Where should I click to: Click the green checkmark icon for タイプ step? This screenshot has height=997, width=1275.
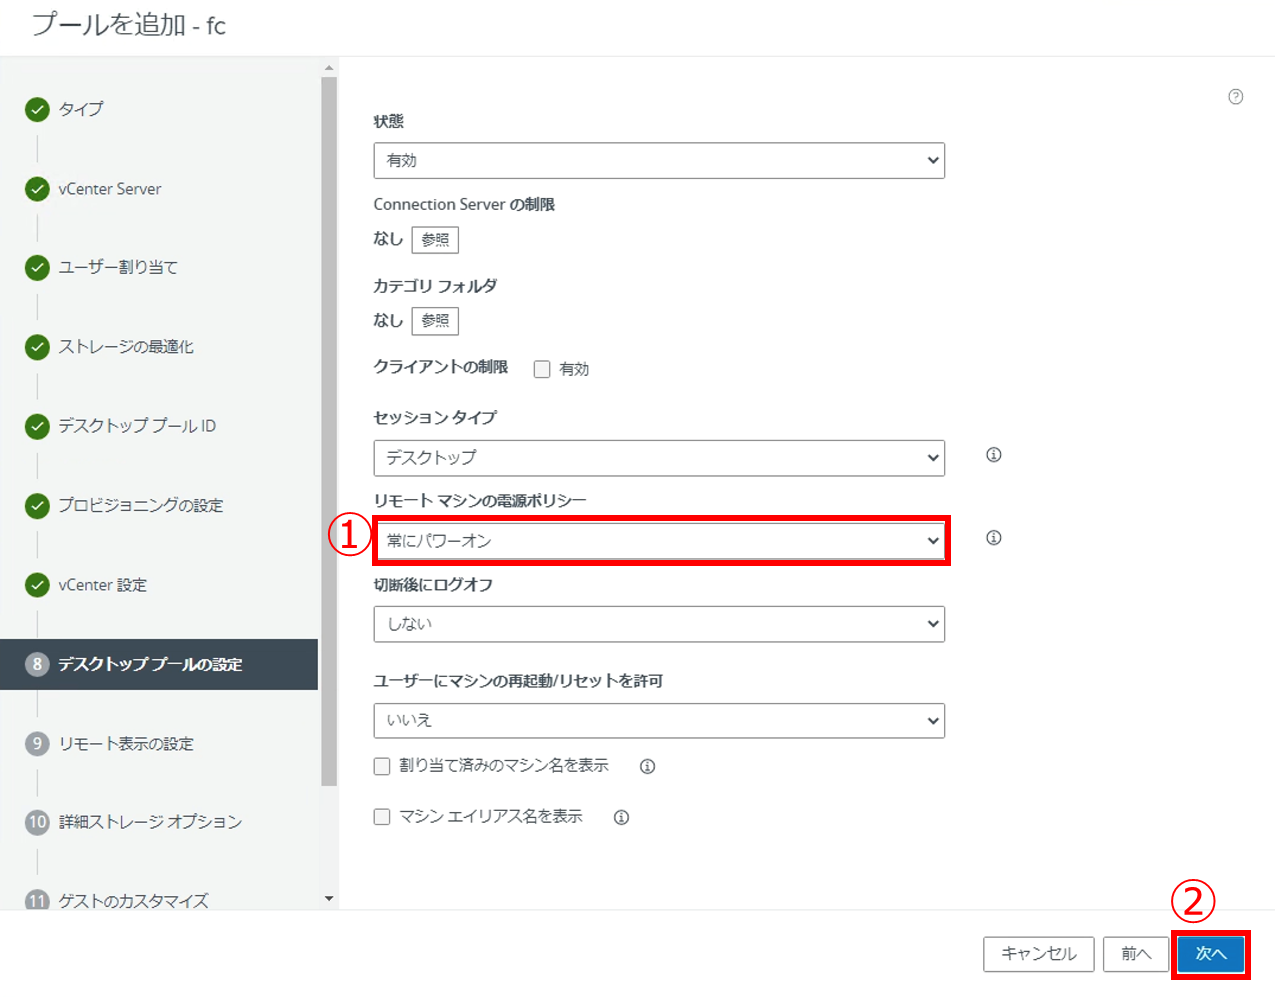tap(37, 109)
